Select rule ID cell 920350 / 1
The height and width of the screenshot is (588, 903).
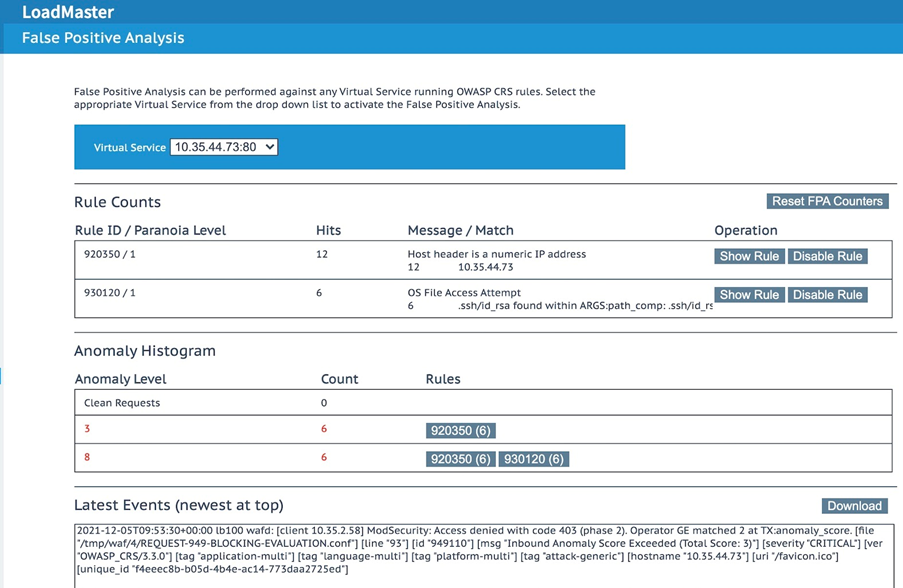coord(110,254)
